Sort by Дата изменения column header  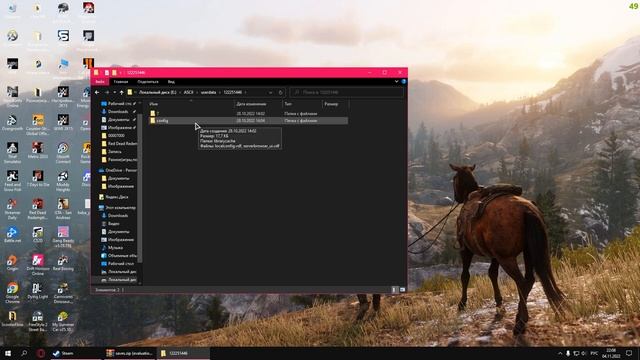pos(258,104)
